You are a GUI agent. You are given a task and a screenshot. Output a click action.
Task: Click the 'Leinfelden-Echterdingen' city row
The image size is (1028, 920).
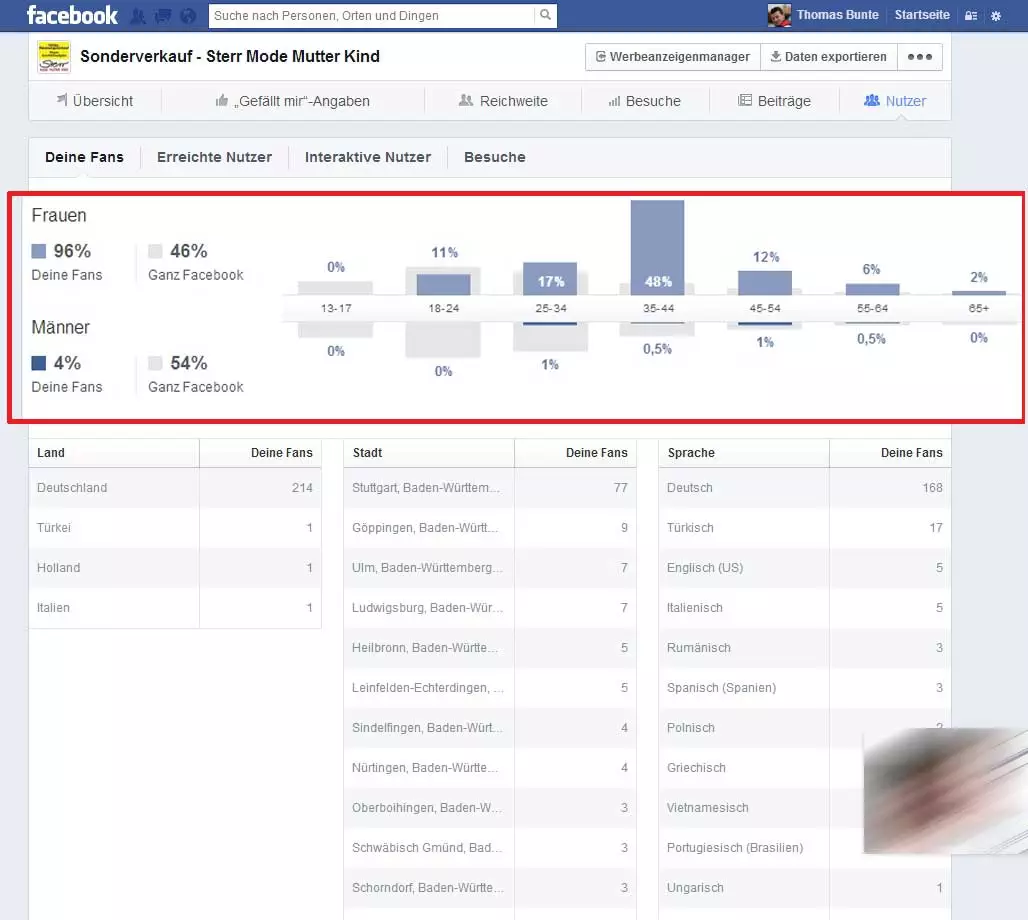(x=490, y=688)
